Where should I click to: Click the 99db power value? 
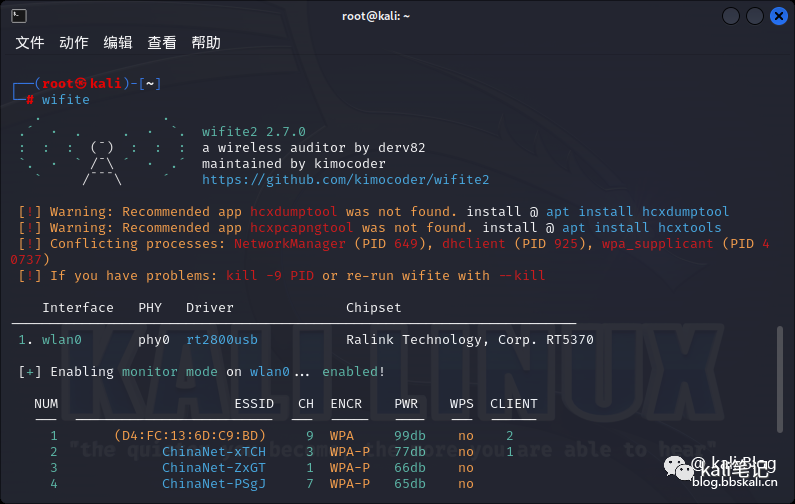(x=410, y=436)
